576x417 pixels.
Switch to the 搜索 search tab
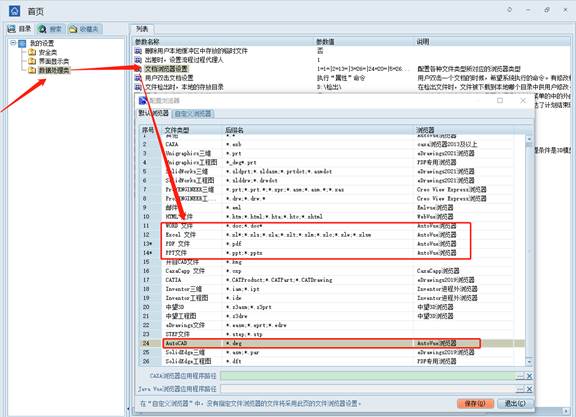[x=51, y=29]
